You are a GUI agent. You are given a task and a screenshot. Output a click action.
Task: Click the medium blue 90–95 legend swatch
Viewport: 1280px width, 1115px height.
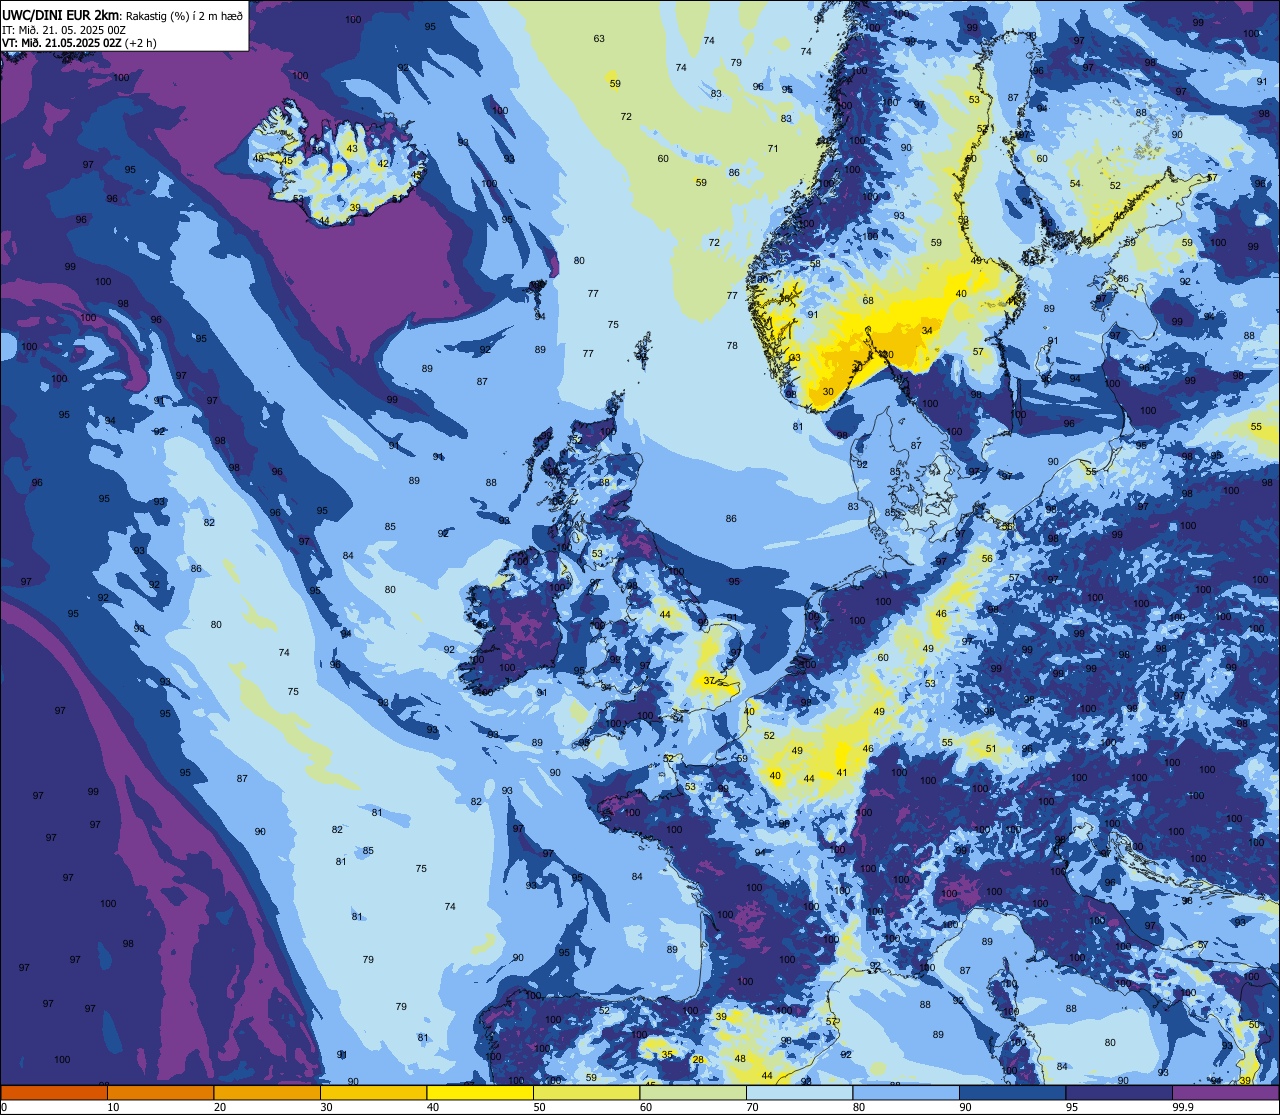pyautogui.click(x=1012, y=1092)
